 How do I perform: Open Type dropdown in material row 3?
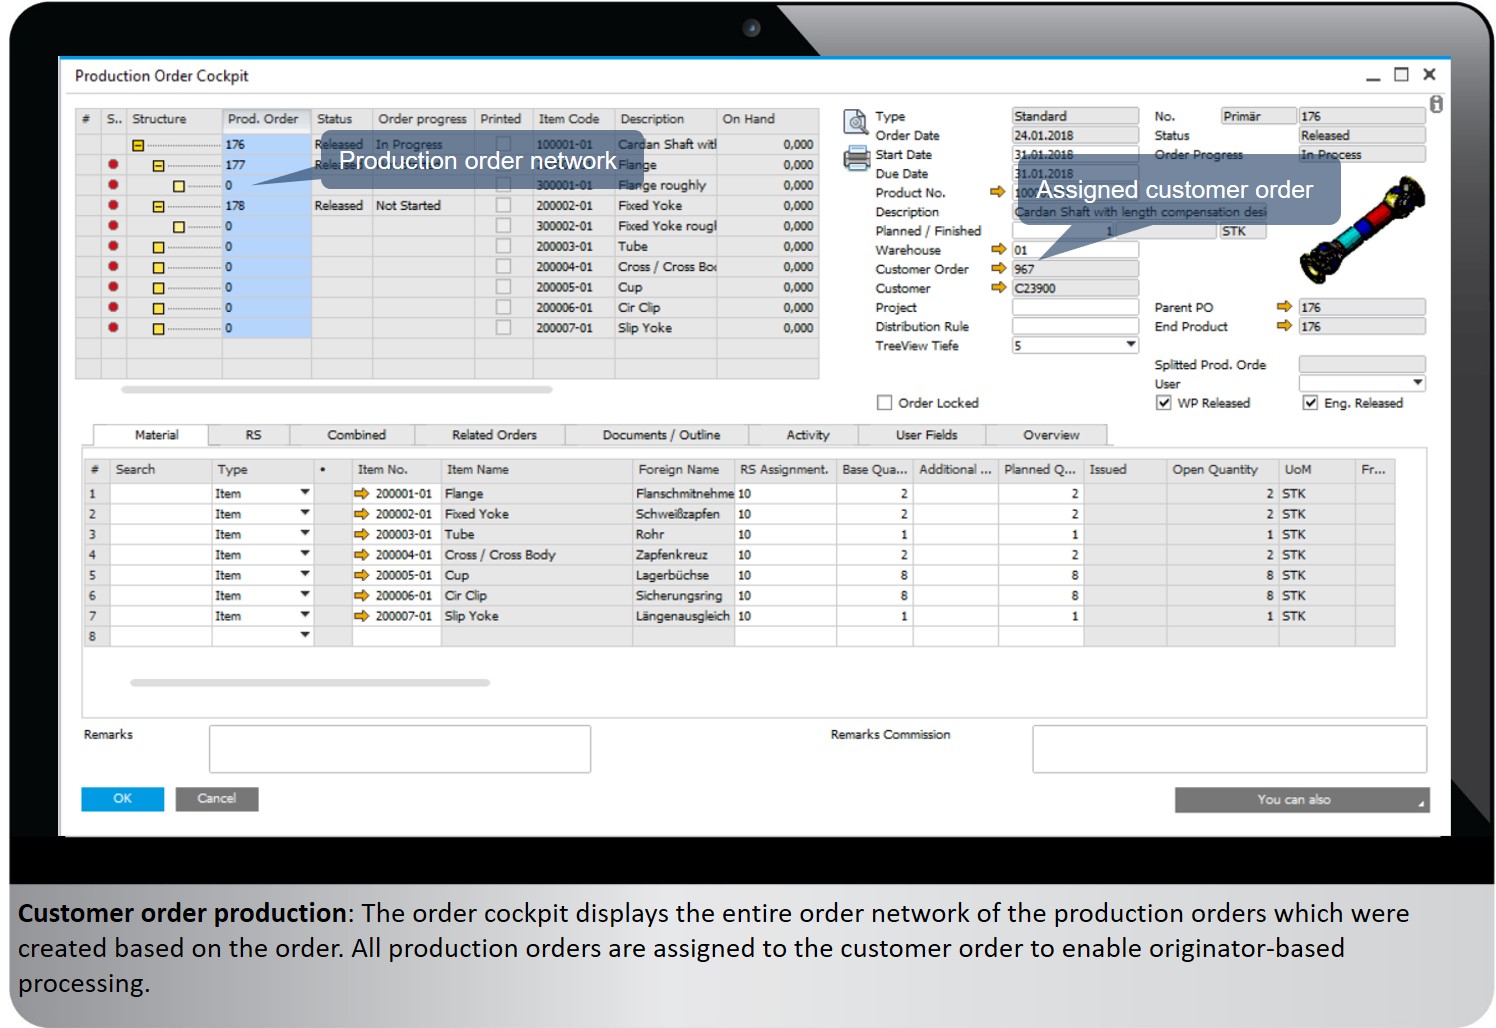pos(305,534)
